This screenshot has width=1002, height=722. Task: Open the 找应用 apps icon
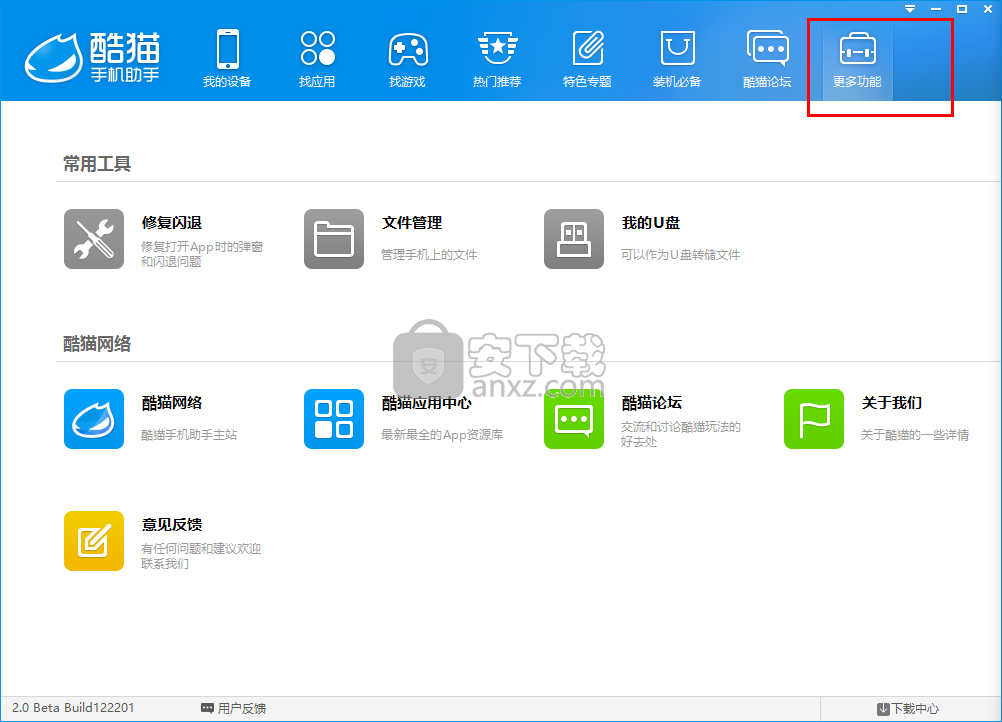(318, 49)
